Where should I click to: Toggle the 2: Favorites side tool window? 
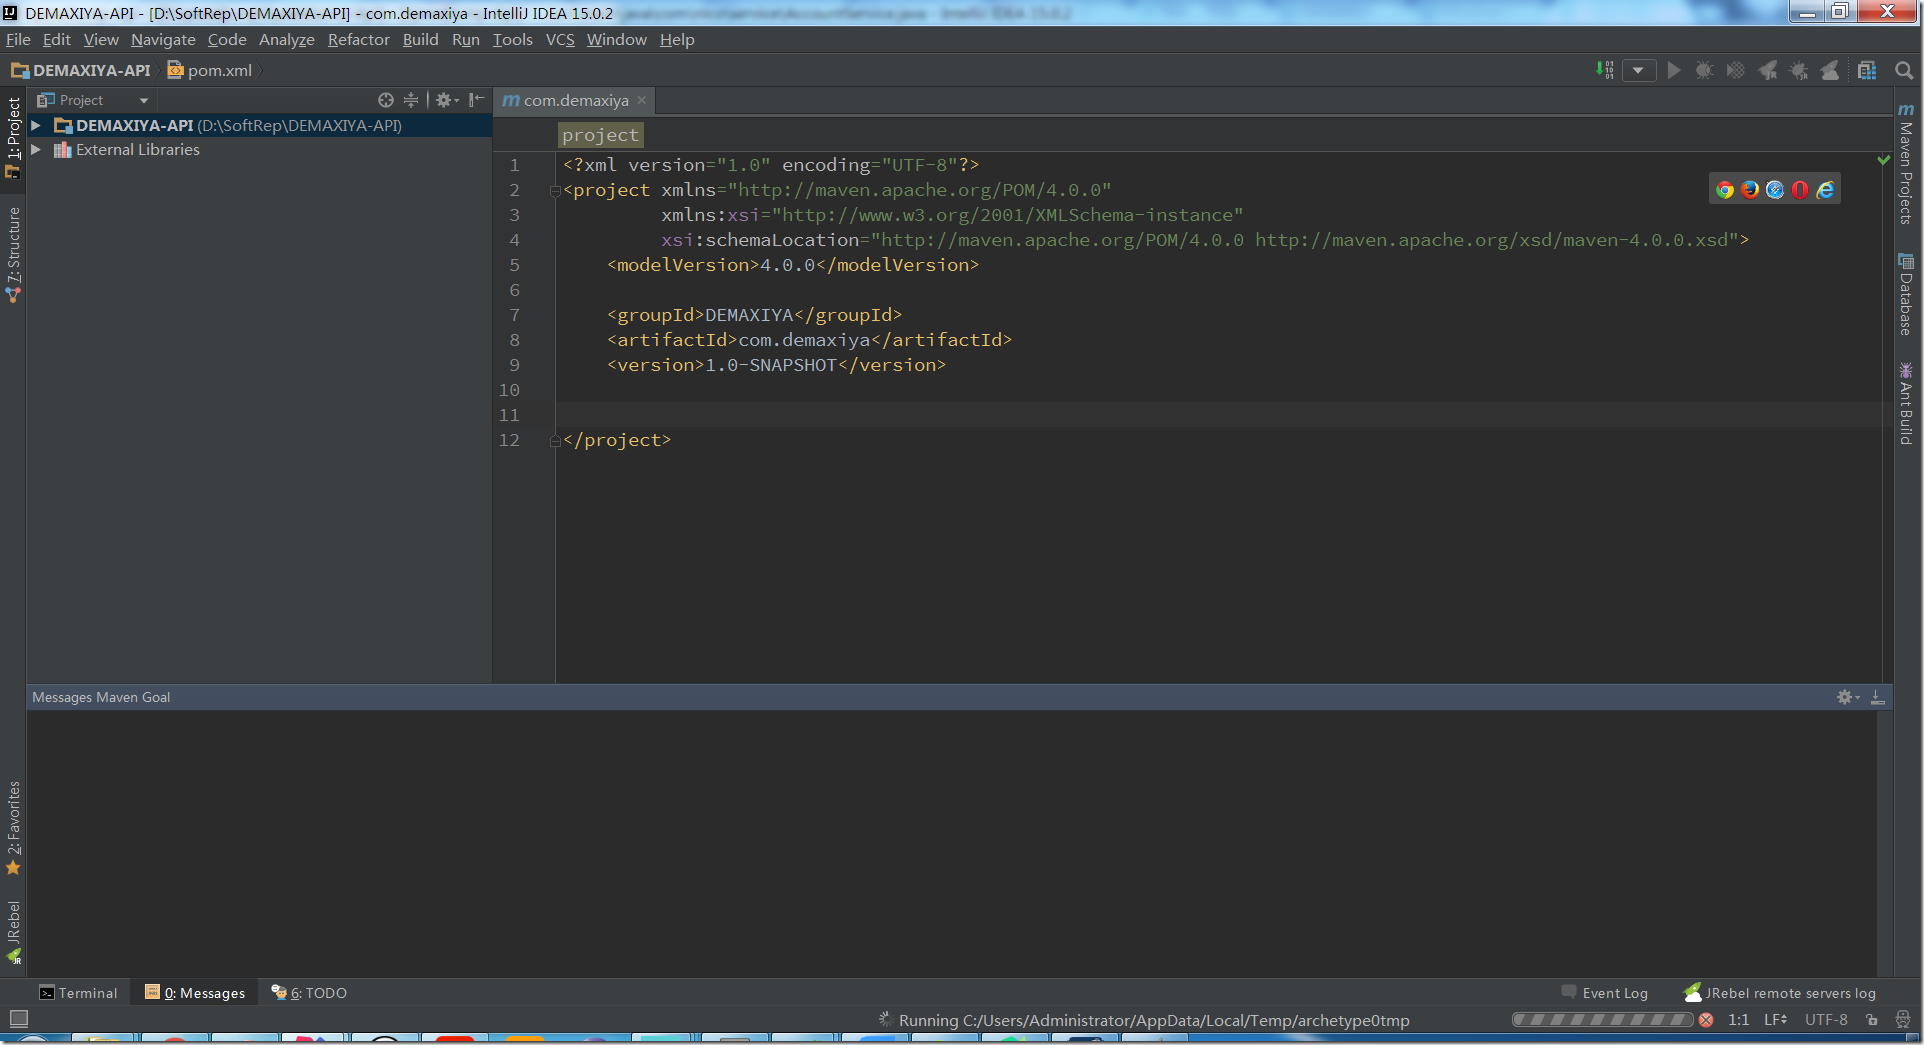click(x=13, y=827)
